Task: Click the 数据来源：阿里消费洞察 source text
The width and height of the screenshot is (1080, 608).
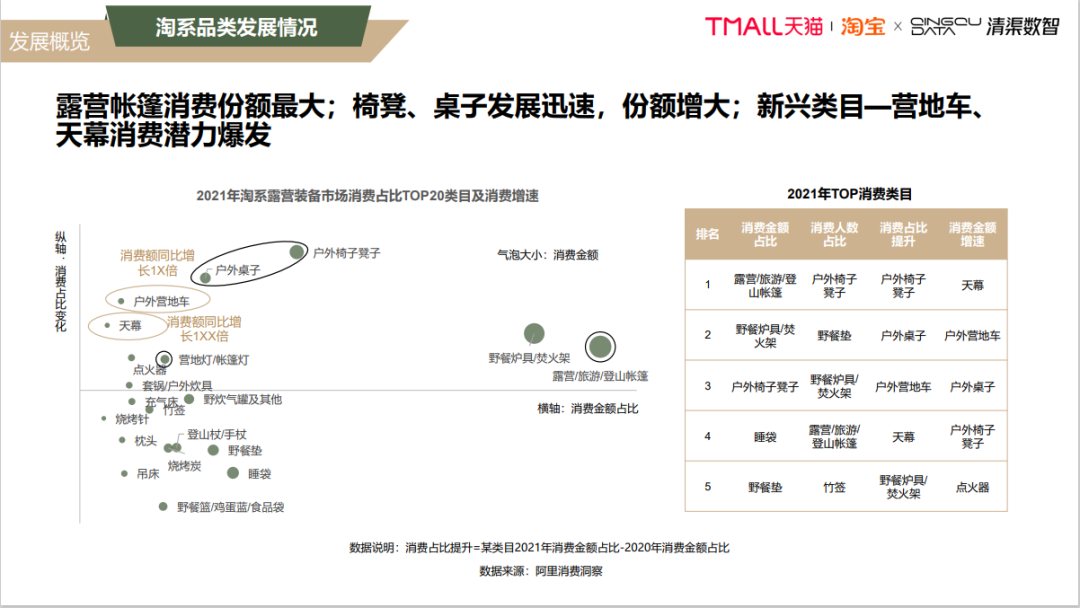Action: click(540, 573)
